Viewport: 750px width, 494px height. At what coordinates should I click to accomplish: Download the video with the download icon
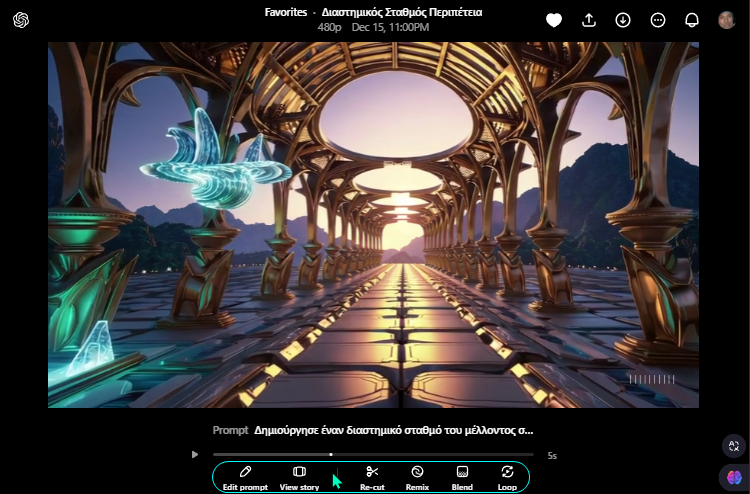[623, 20]
